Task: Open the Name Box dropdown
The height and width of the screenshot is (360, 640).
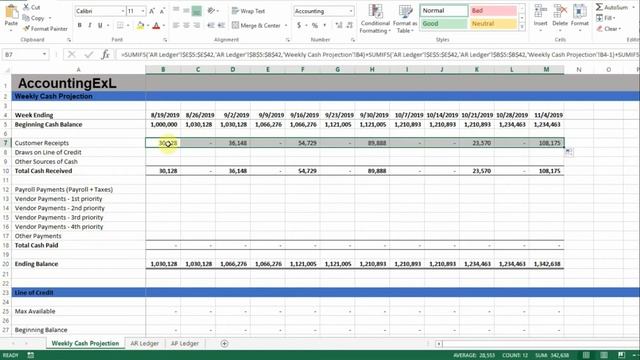Action: pyautogui.click(x=44, y=54)
